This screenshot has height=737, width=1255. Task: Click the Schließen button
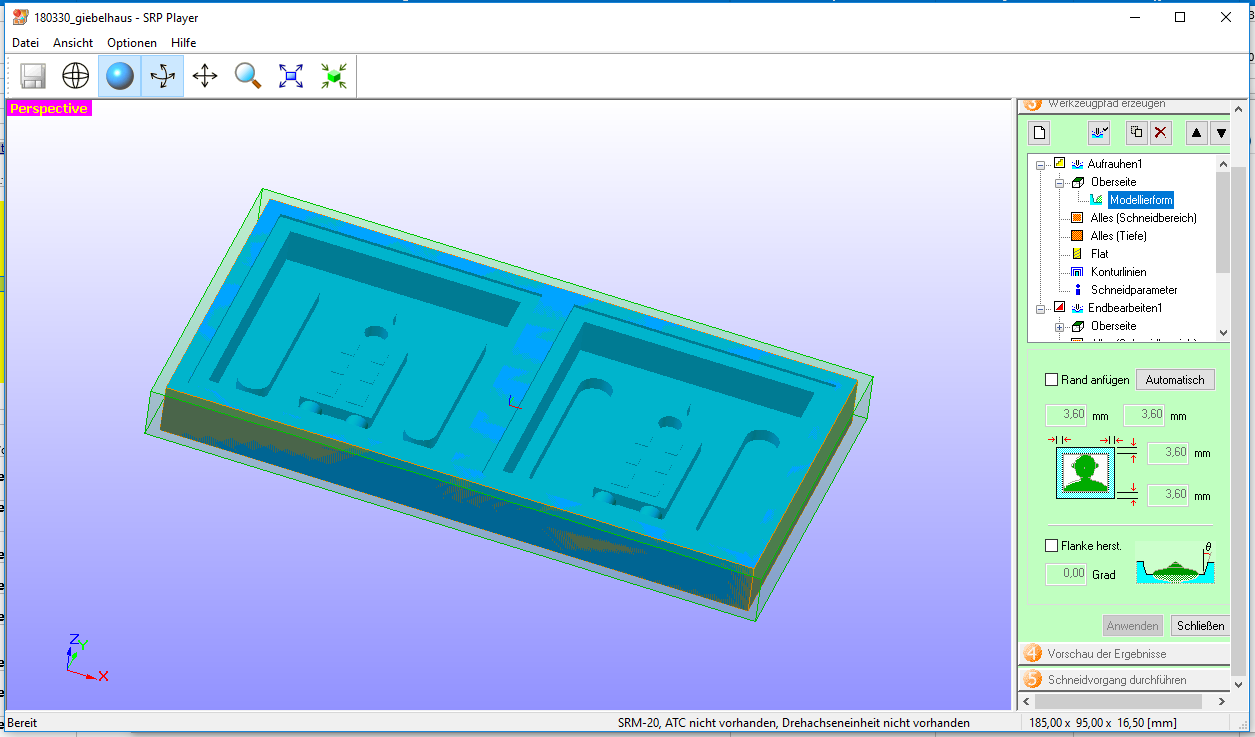pyautogui.click(x=1200, y=626)
